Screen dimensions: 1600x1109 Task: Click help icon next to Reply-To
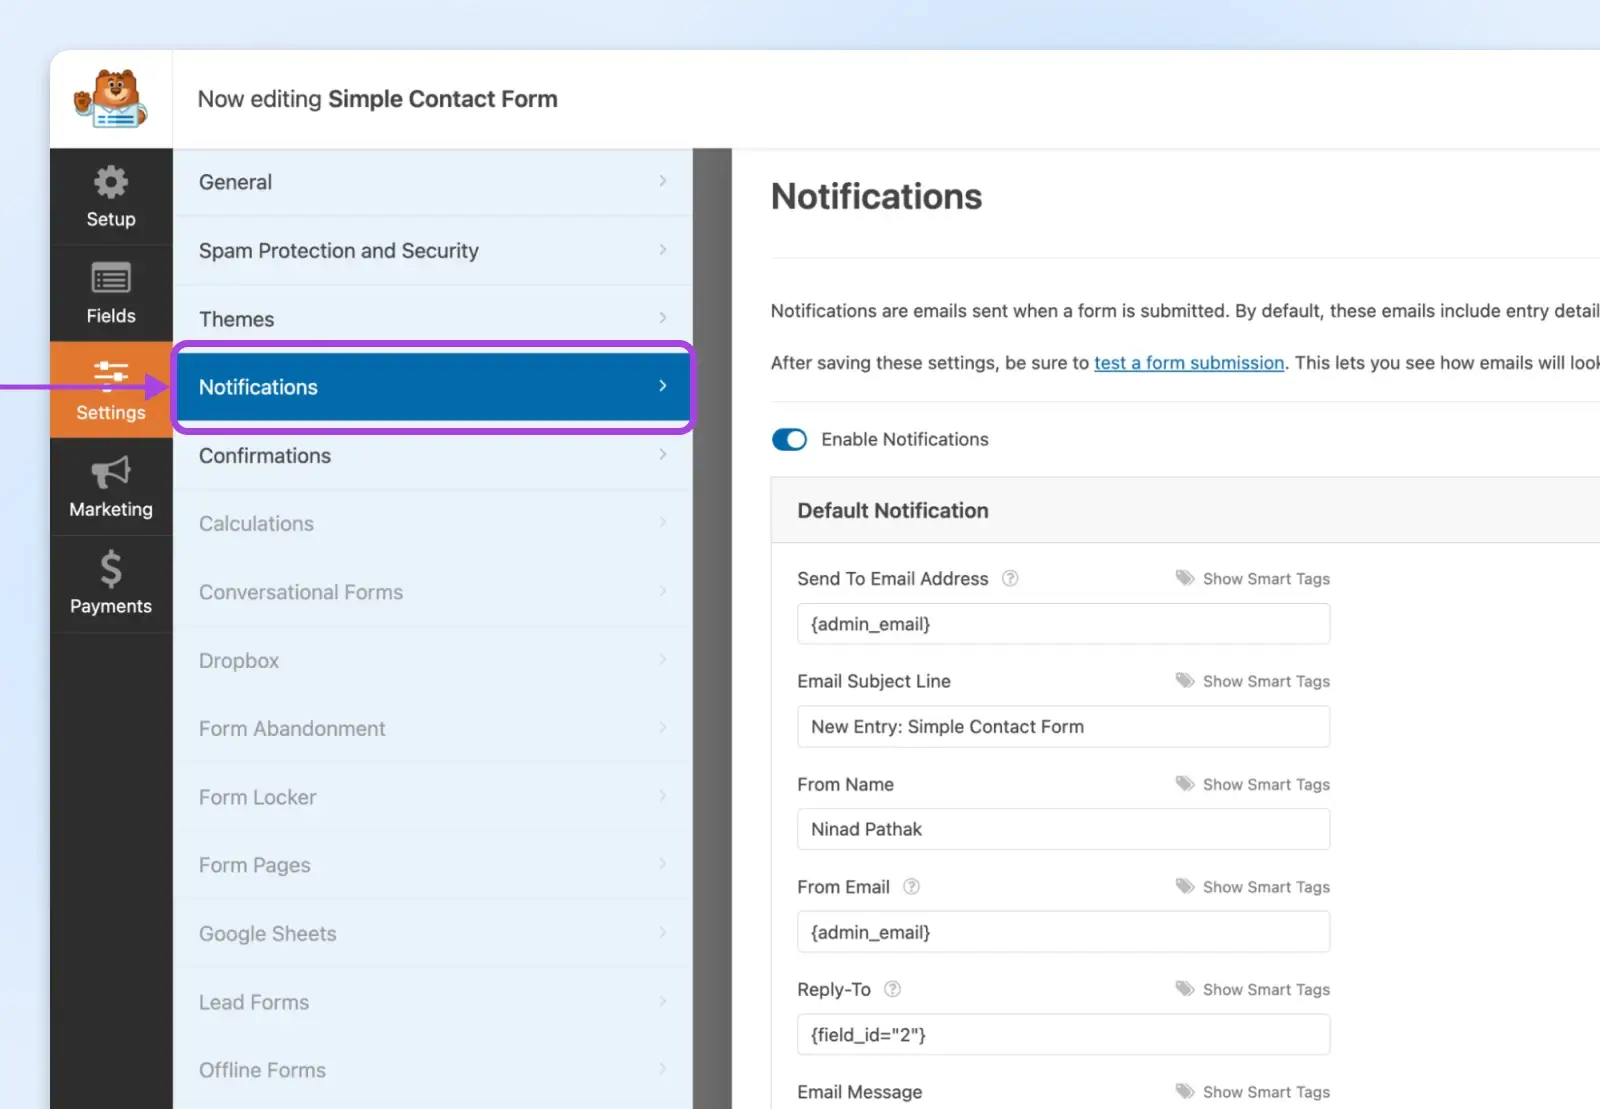(893, 989)
